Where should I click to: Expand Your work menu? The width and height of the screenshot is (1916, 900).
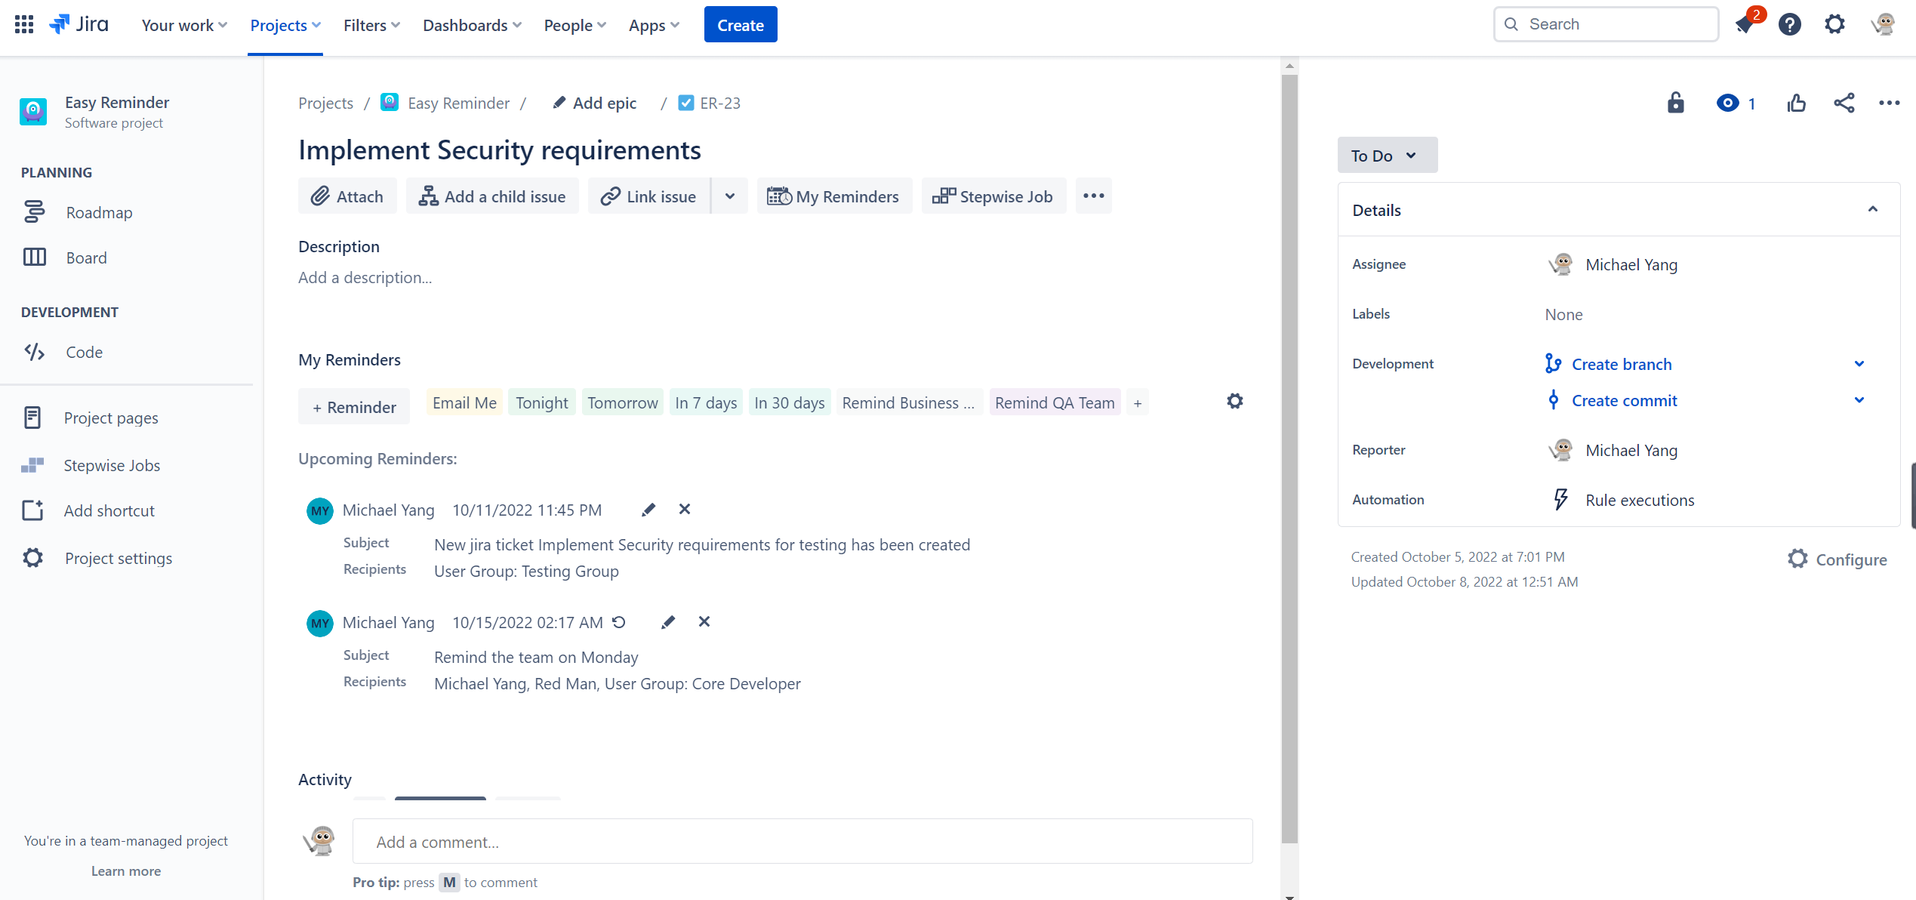(x=184, y=25)
